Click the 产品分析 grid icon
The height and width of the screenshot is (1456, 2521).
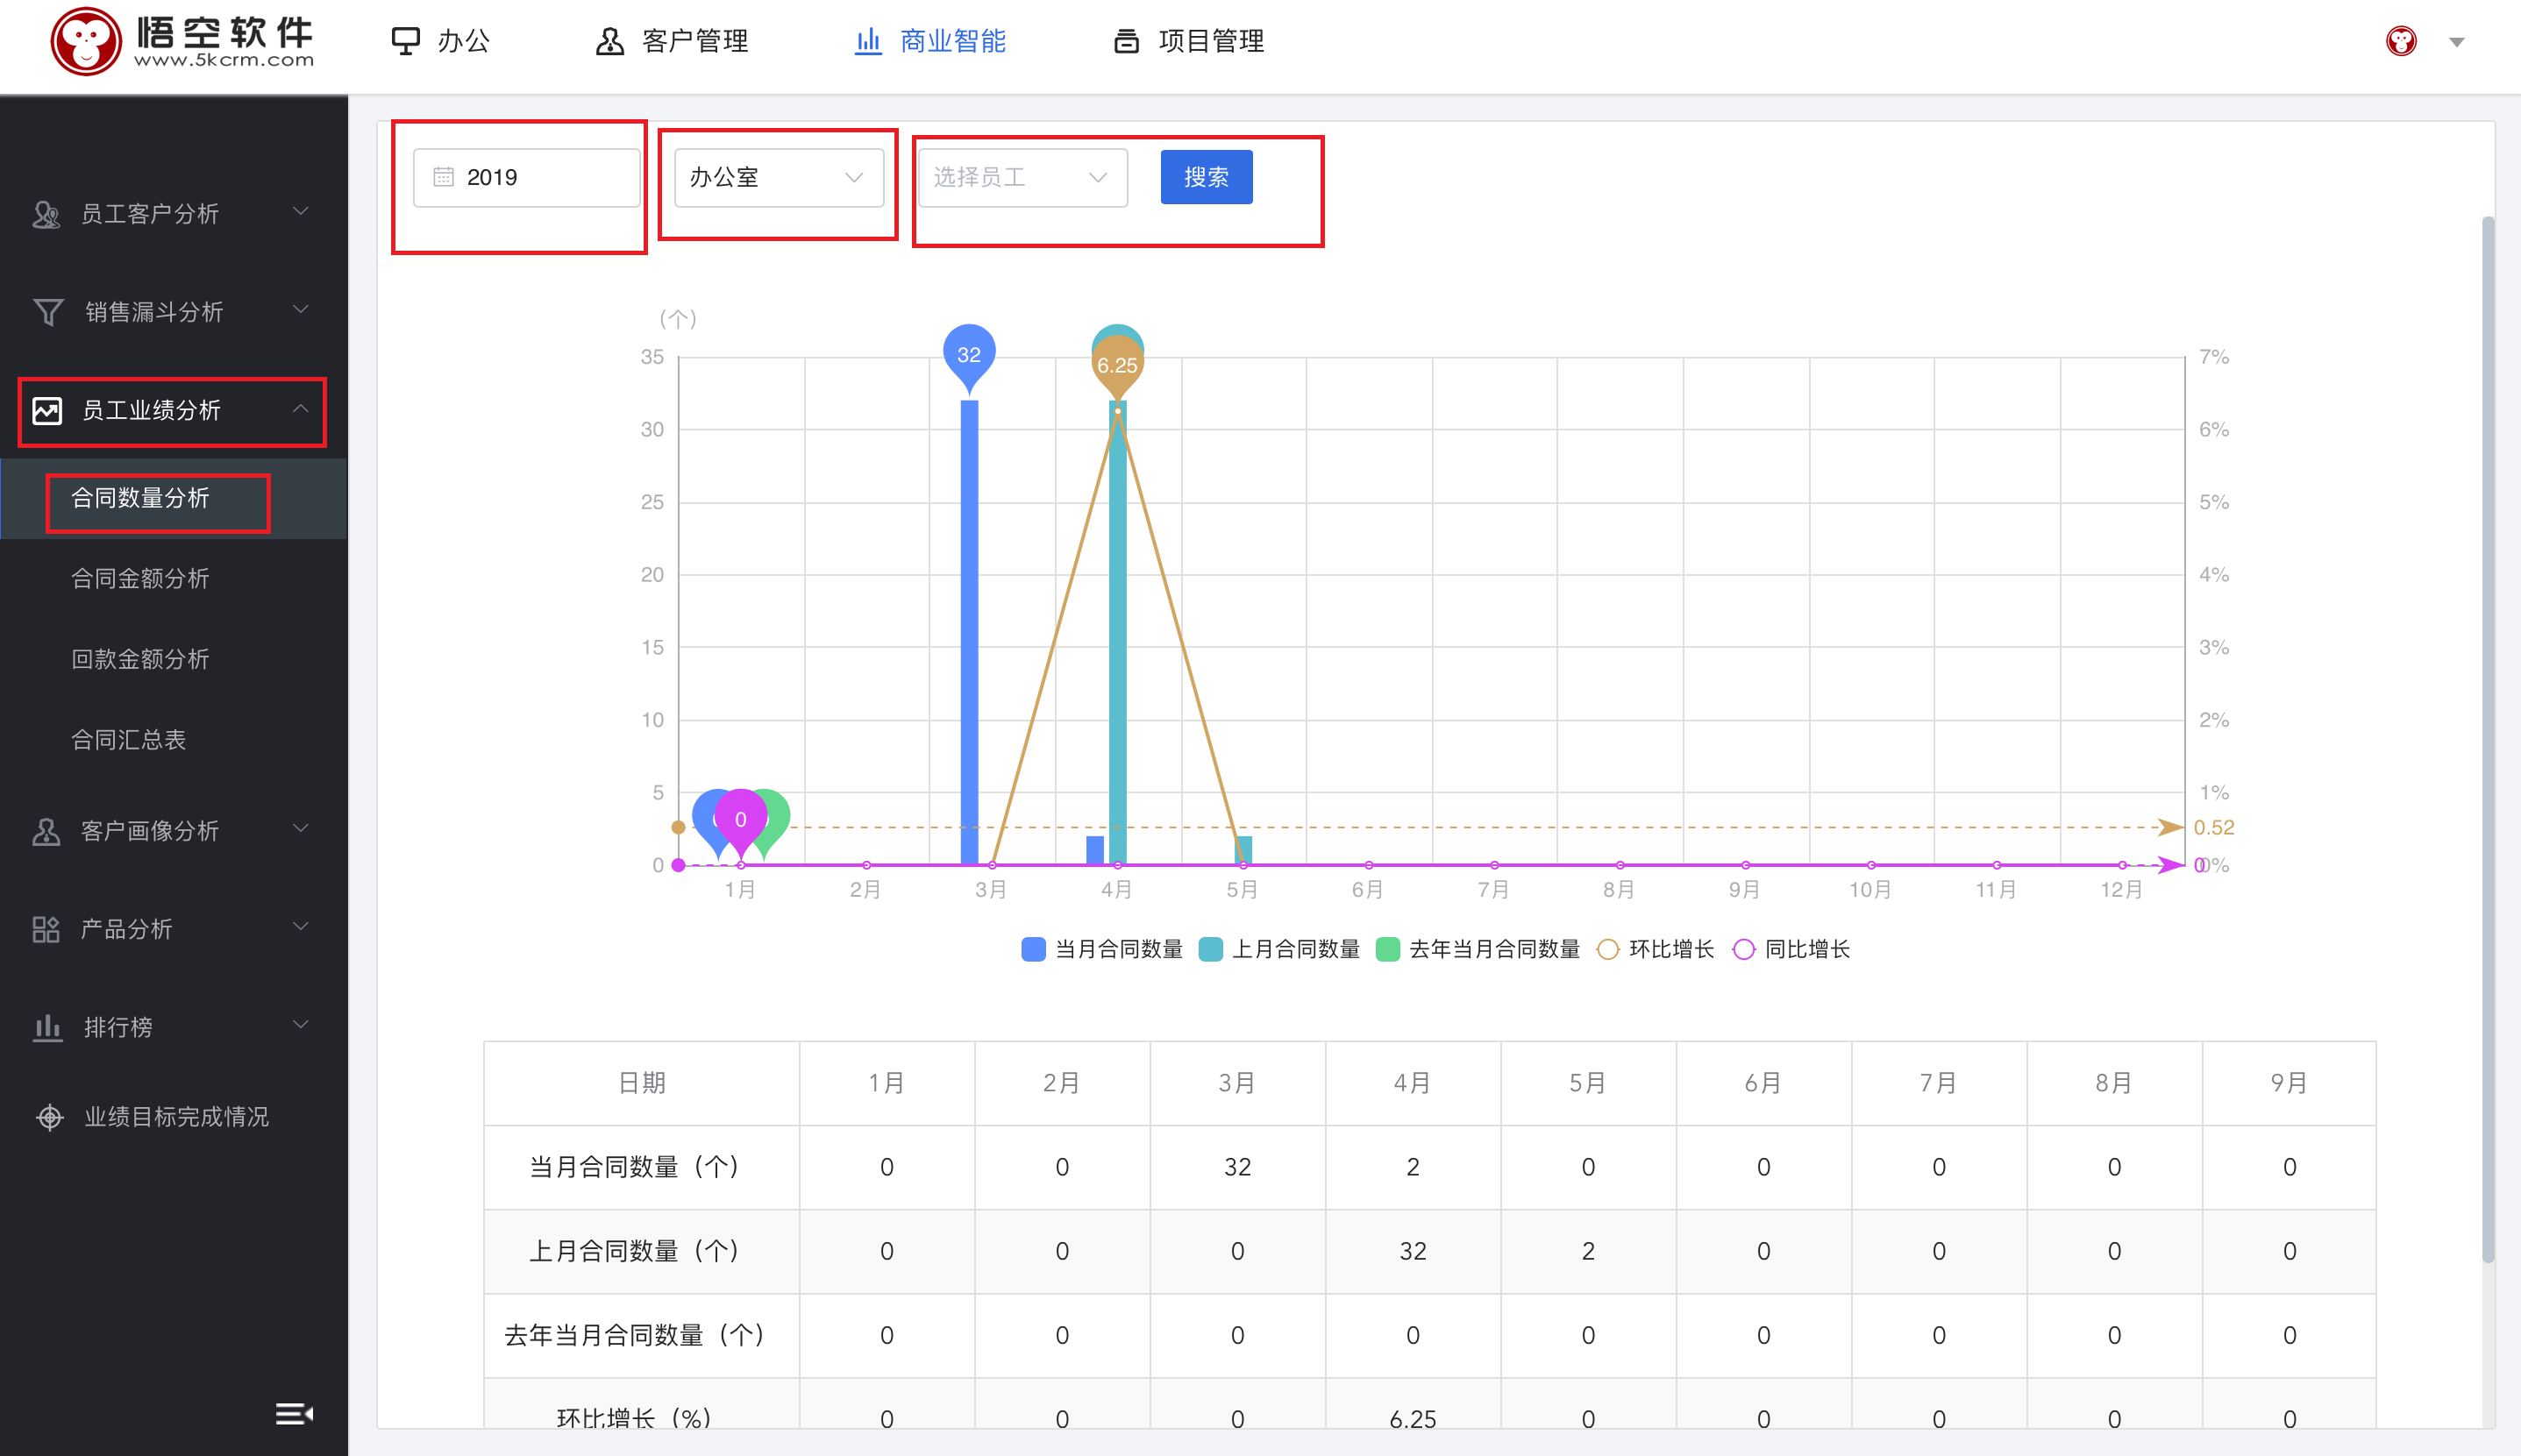[46, 929]
